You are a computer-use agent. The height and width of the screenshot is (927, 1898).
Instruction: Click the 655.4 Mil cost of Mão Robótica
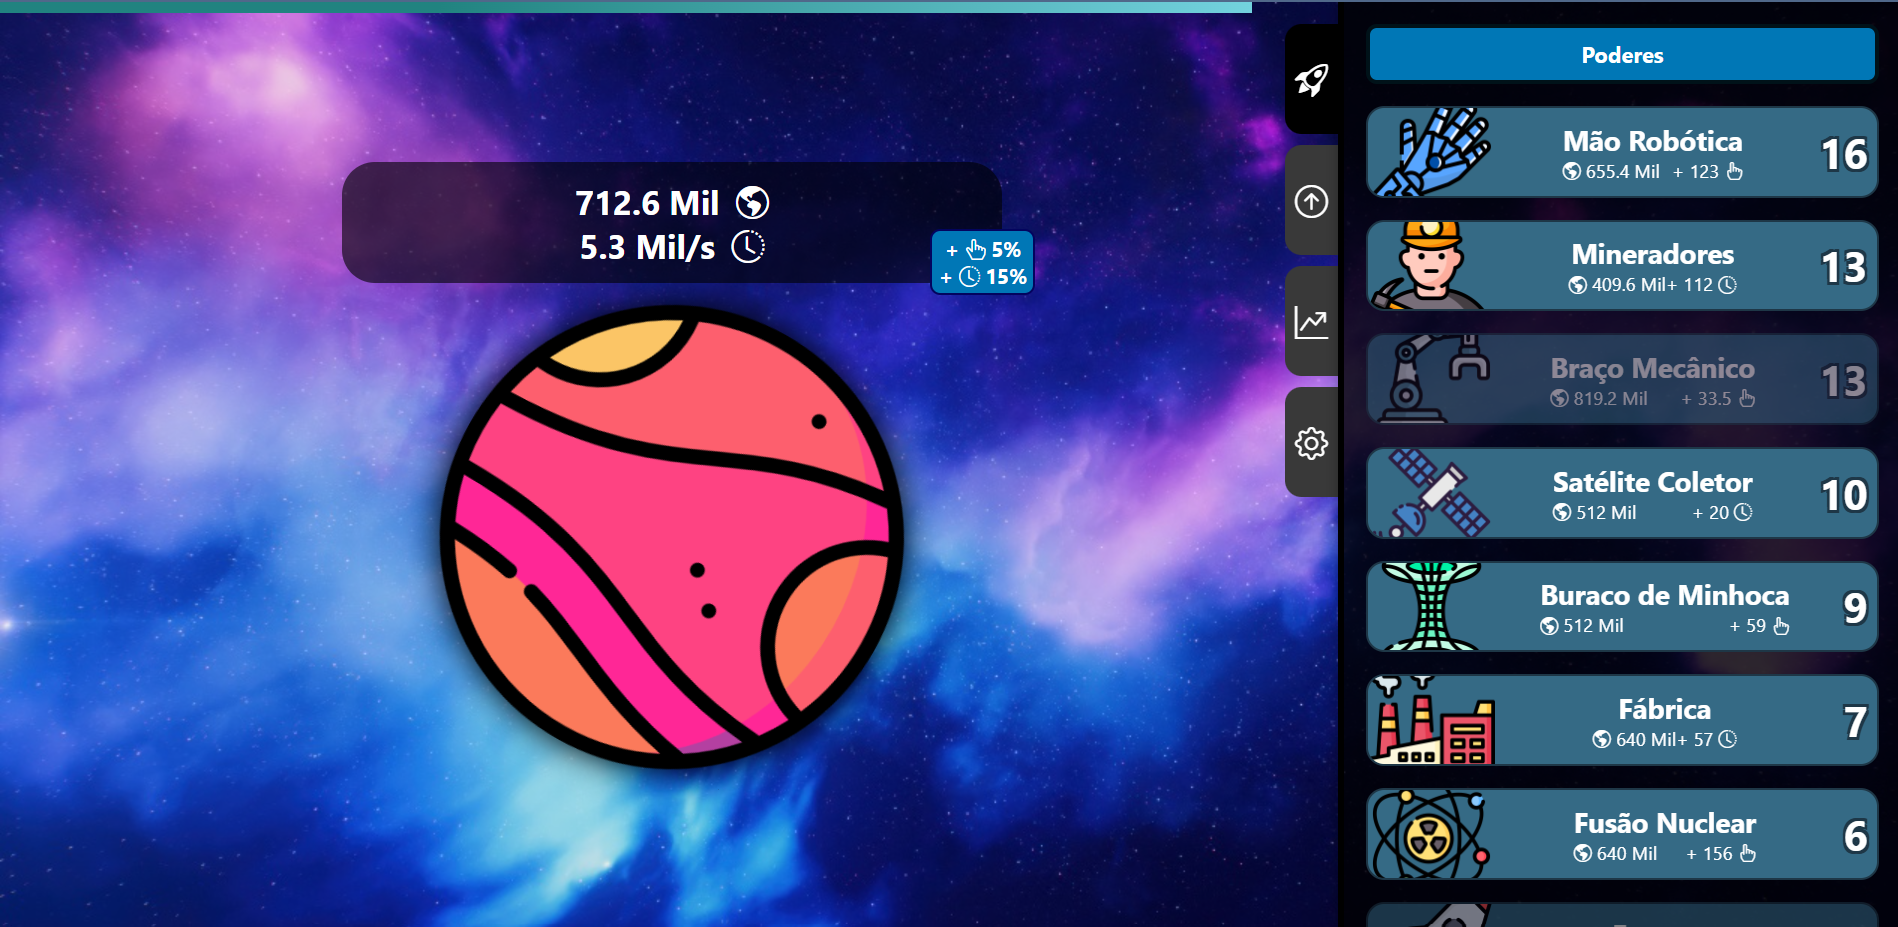1611,172
